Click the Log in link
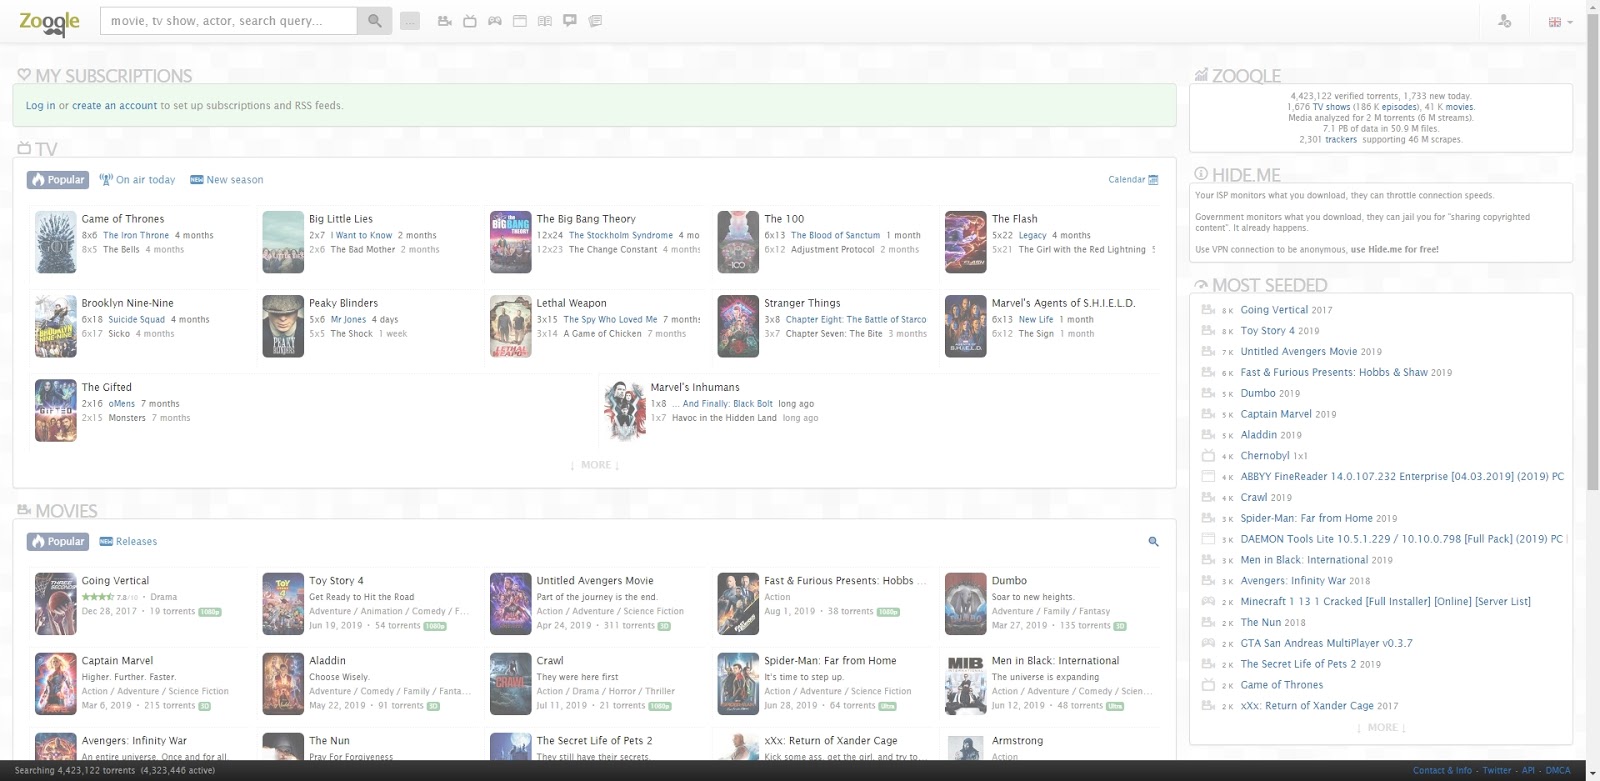Viewport: 1600px width, 781px height. [x=40, y=105]
